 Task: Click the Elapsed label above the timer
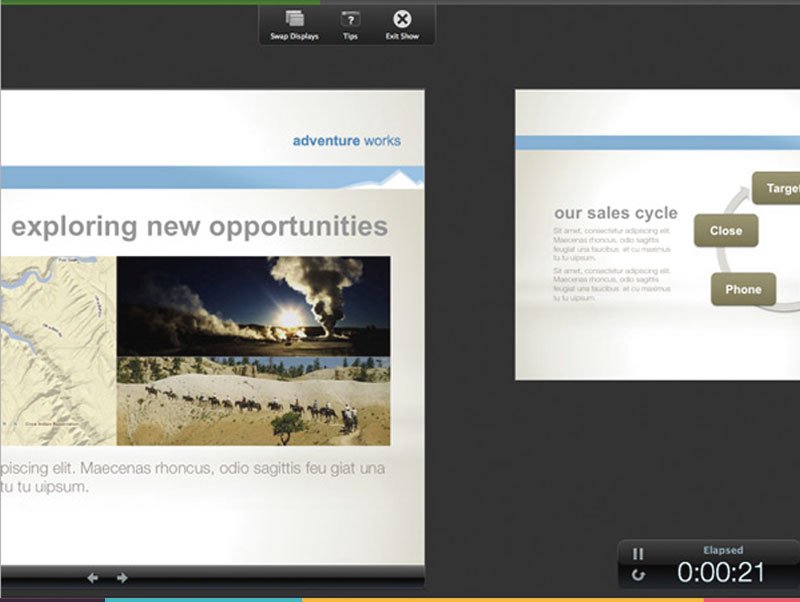click(x=722, y=549)
